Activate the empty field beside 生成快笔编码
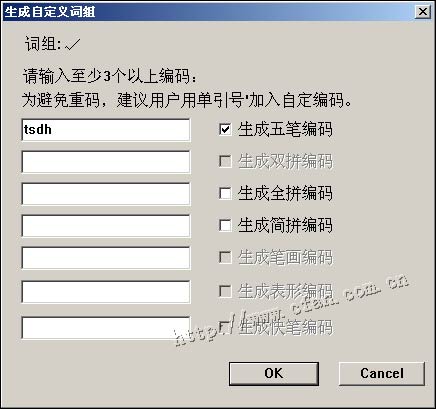This screenshot has height=409, width=436. pyautogui.click(x=106, y=327)
